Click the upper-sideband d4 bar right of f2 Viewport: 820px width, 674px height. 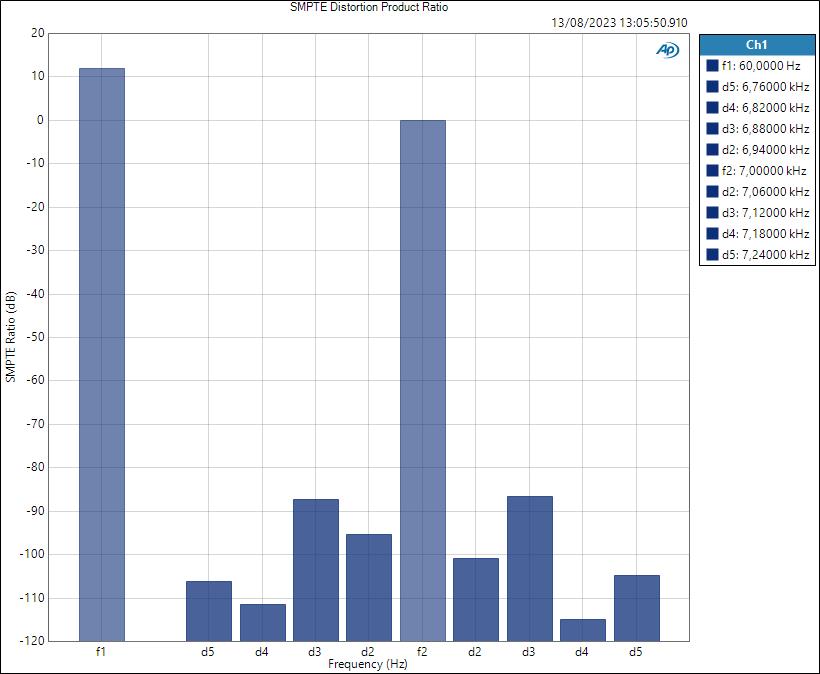coord(583,630)
